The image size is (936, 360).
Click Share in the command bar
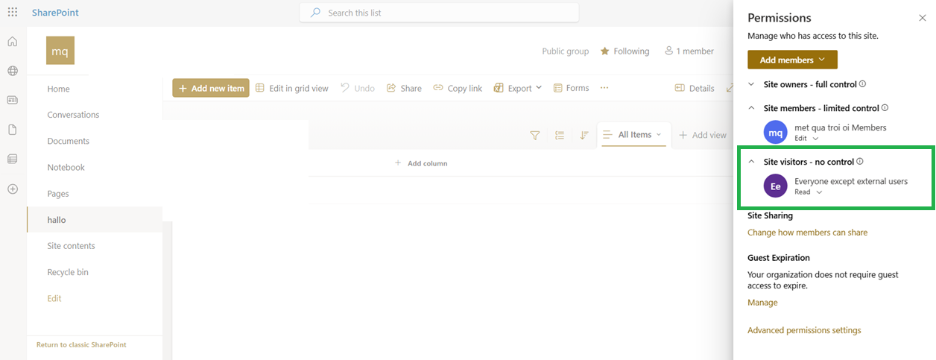[404, 88]
